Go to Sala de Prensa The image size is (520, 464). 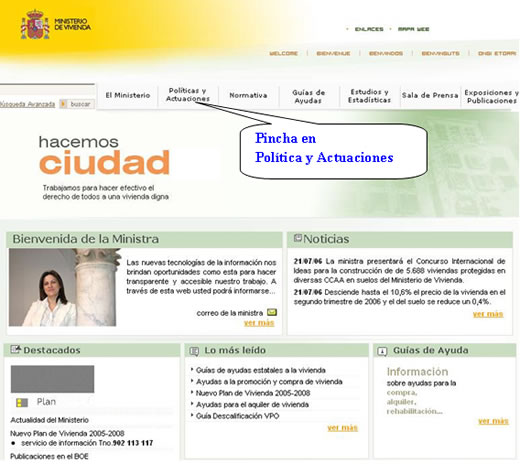(430, 95)
